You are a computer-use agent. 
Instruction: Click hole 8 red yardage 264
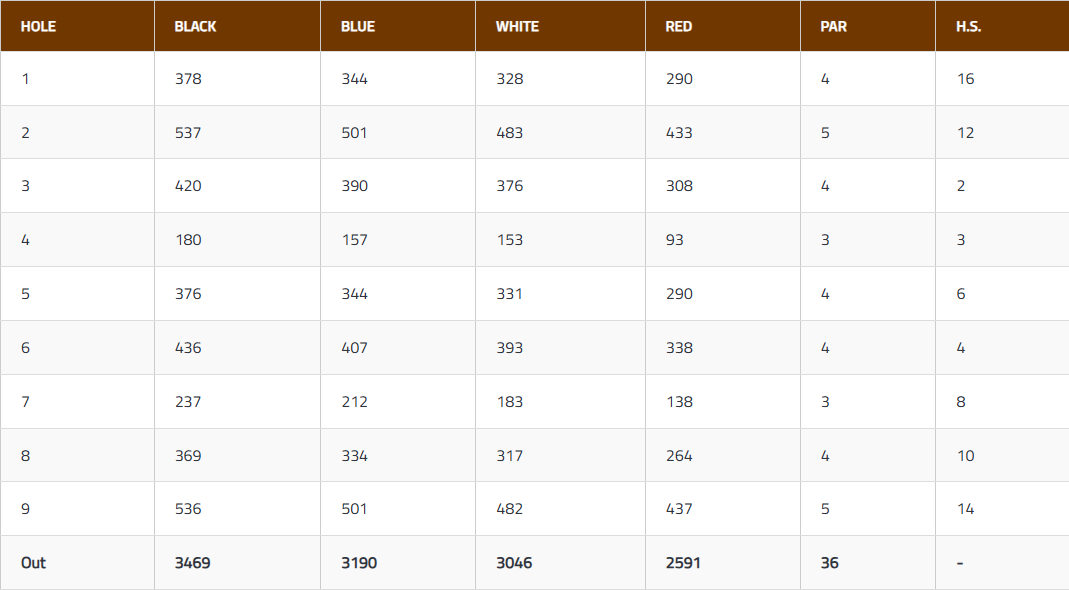point(679,456)
